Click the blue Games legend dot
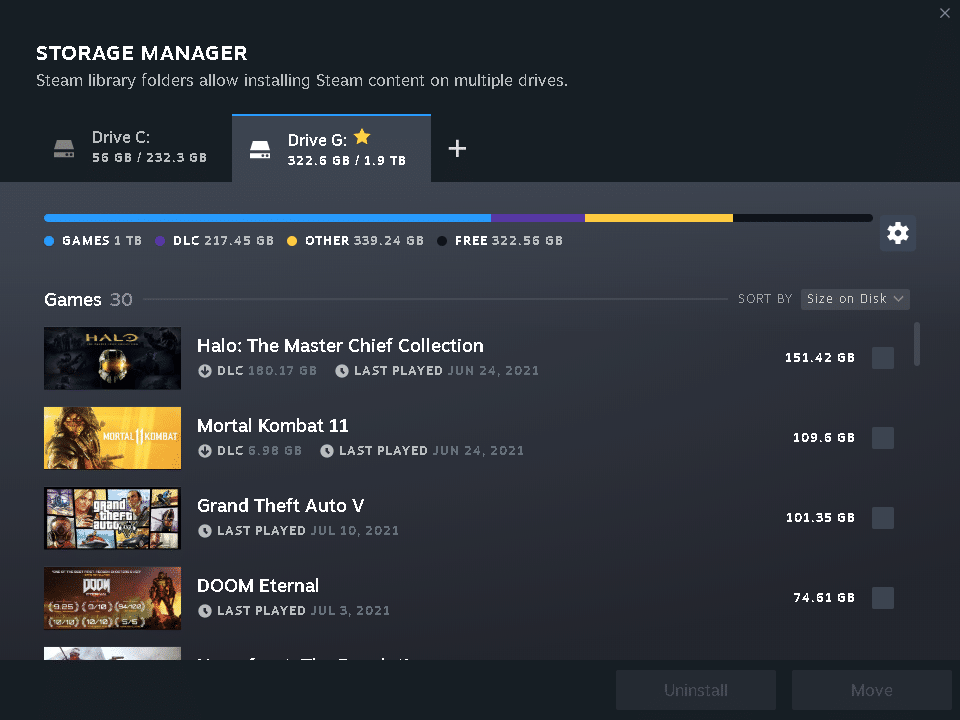The height and width of the screenshot is (720, 960). 49,241
